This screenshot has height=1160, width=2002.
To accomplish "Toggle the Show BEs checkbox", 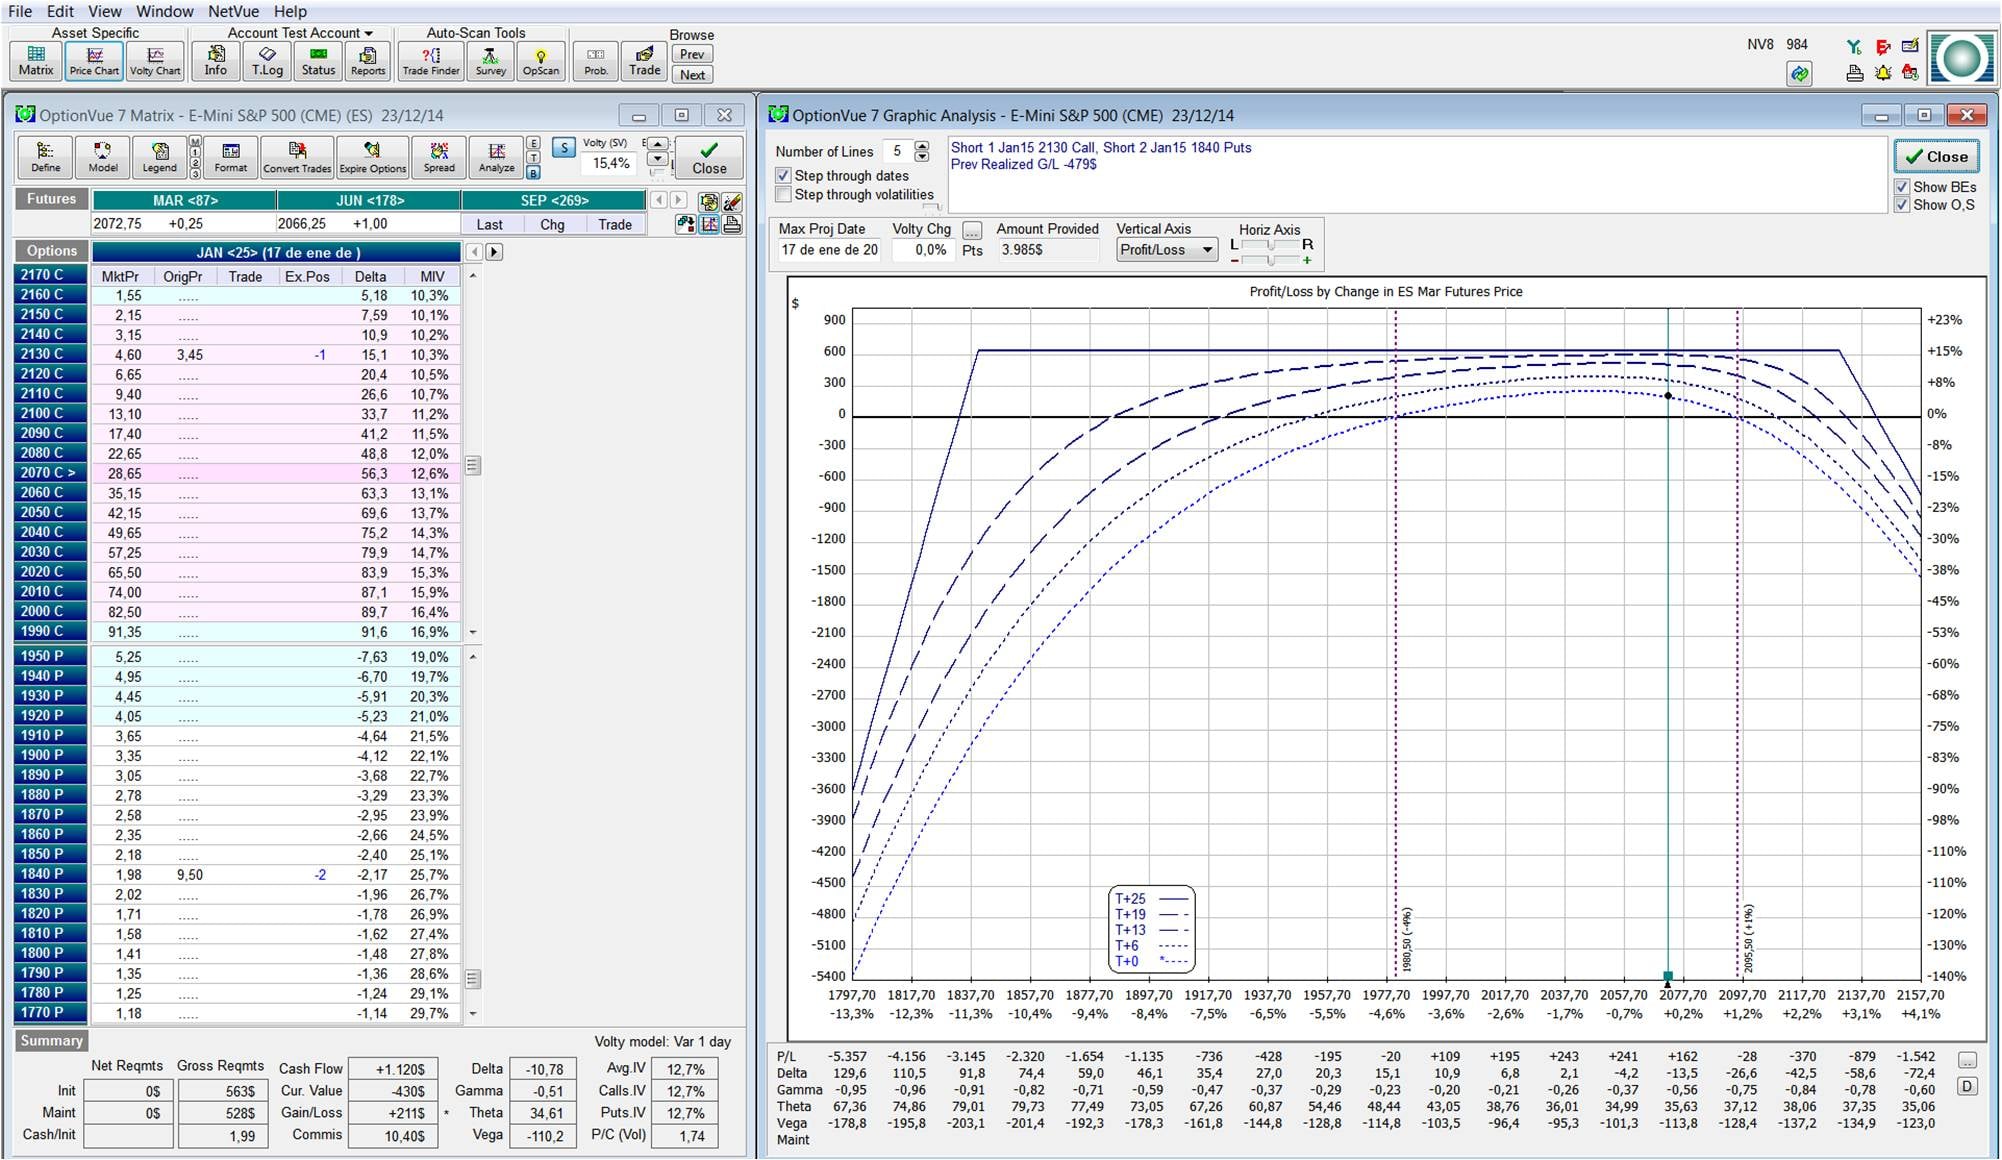I will [x=1902, y=187].
